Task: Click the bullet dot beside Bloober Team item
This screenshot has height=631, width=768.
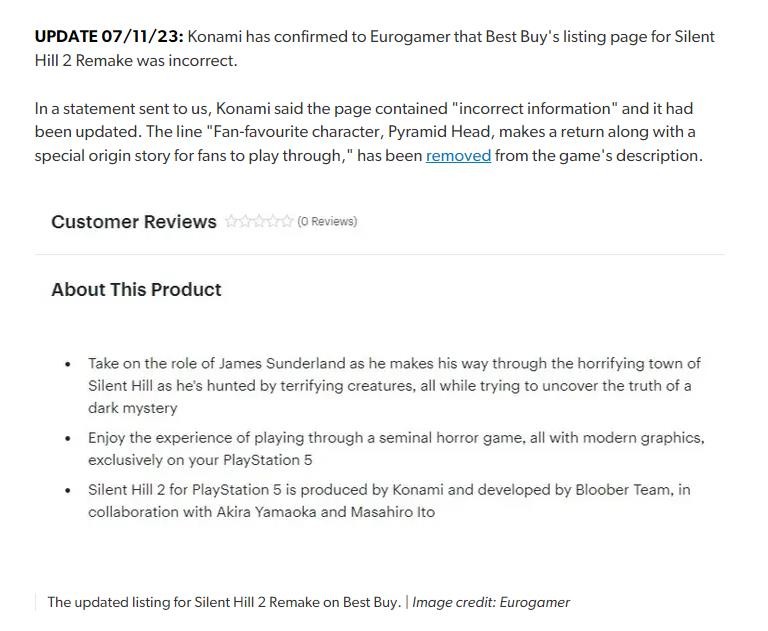Action: tap(68, 491)
